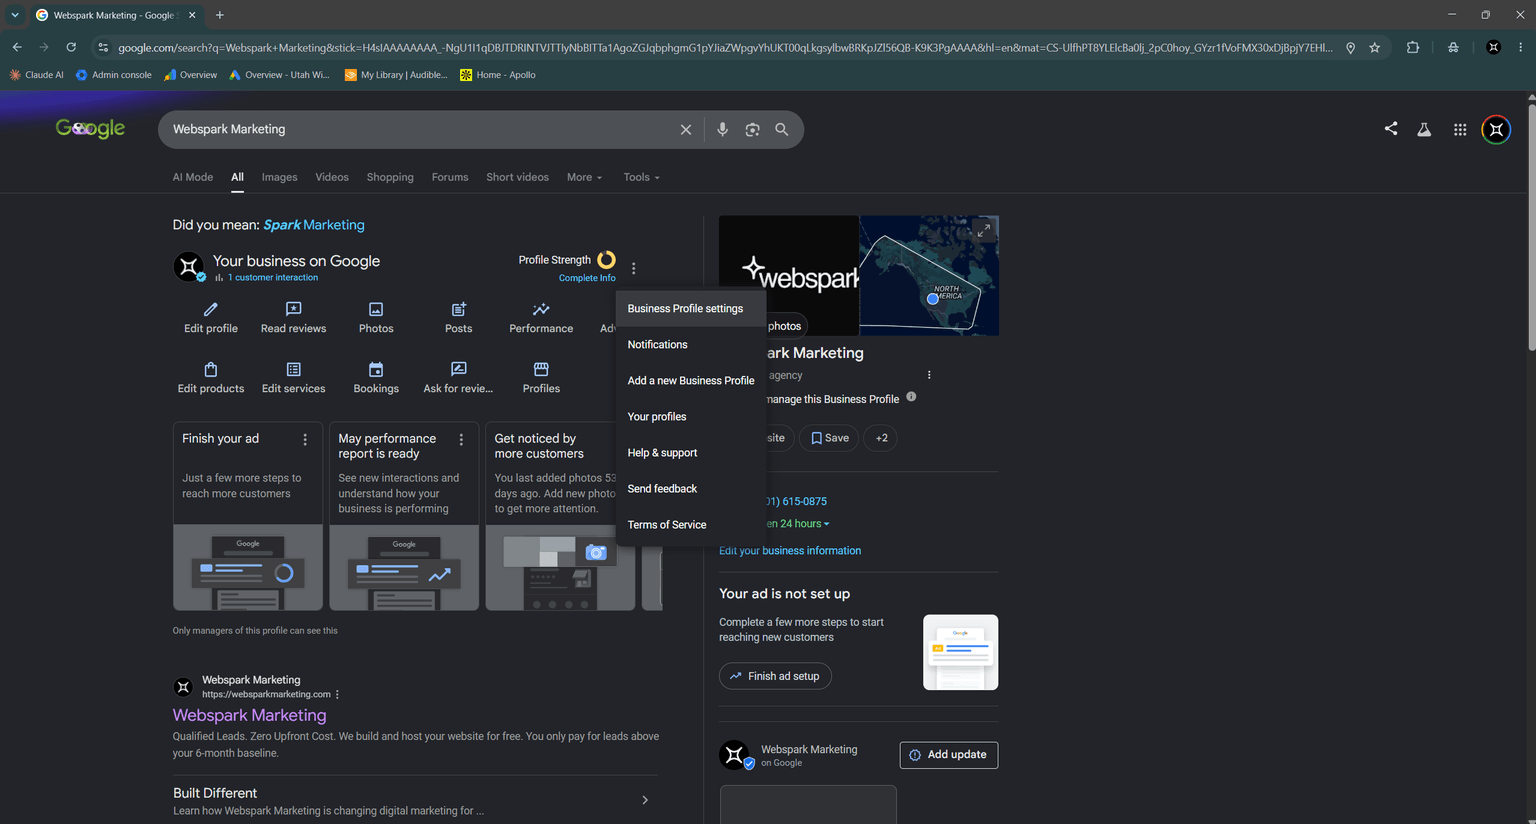The width and height of the screenshot is (1536, 824).
Task: Open the Forums tab
Action: [450, 177]
